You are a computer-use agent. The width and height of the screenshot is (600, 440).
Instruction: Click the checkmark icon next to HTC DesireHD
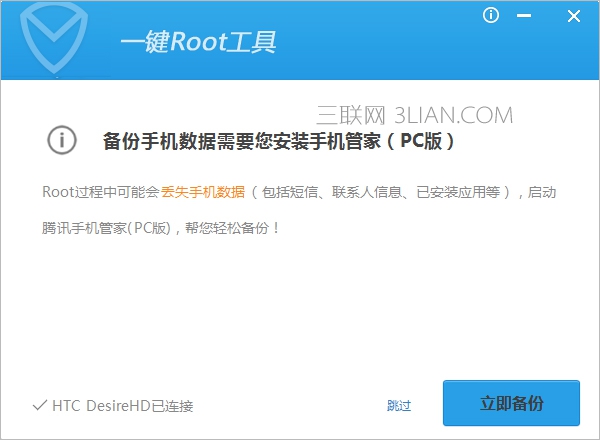(x=40, y=405)
